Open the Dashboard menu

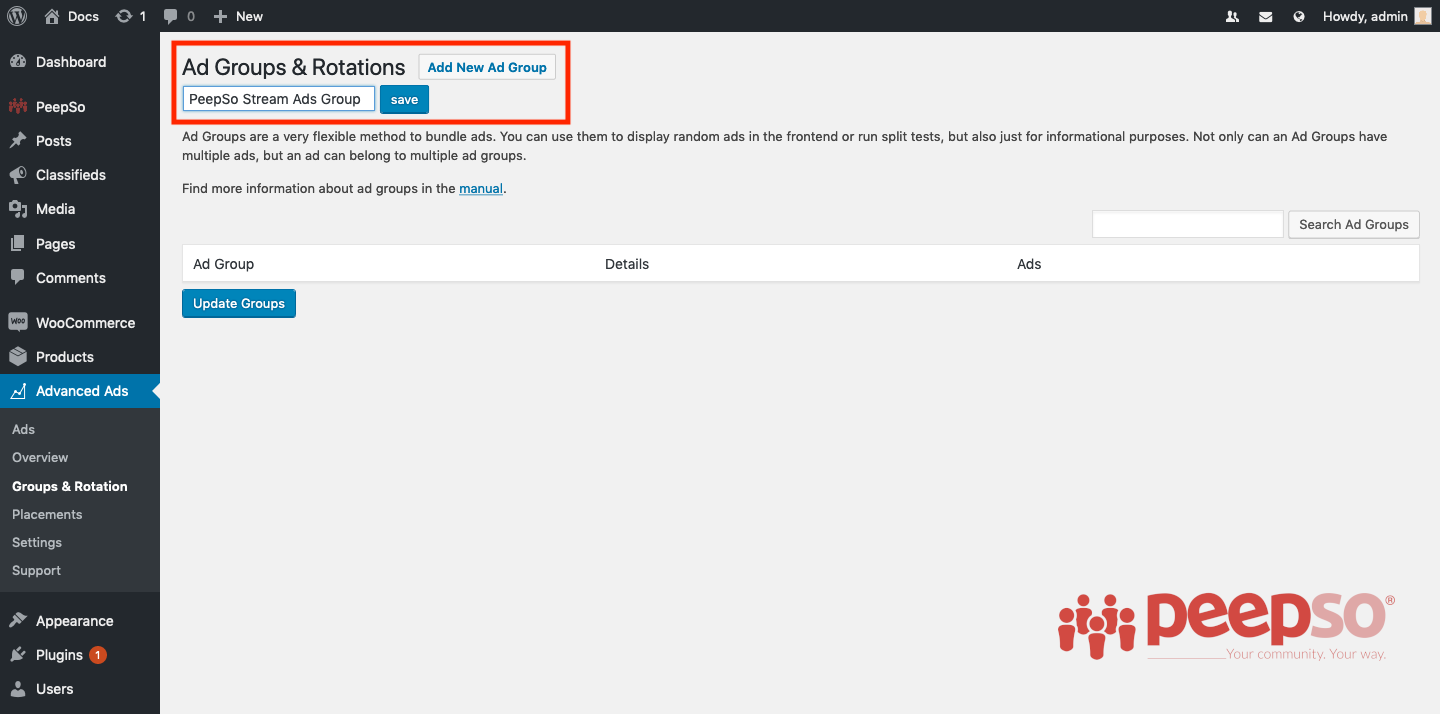(x=80, y=62)
